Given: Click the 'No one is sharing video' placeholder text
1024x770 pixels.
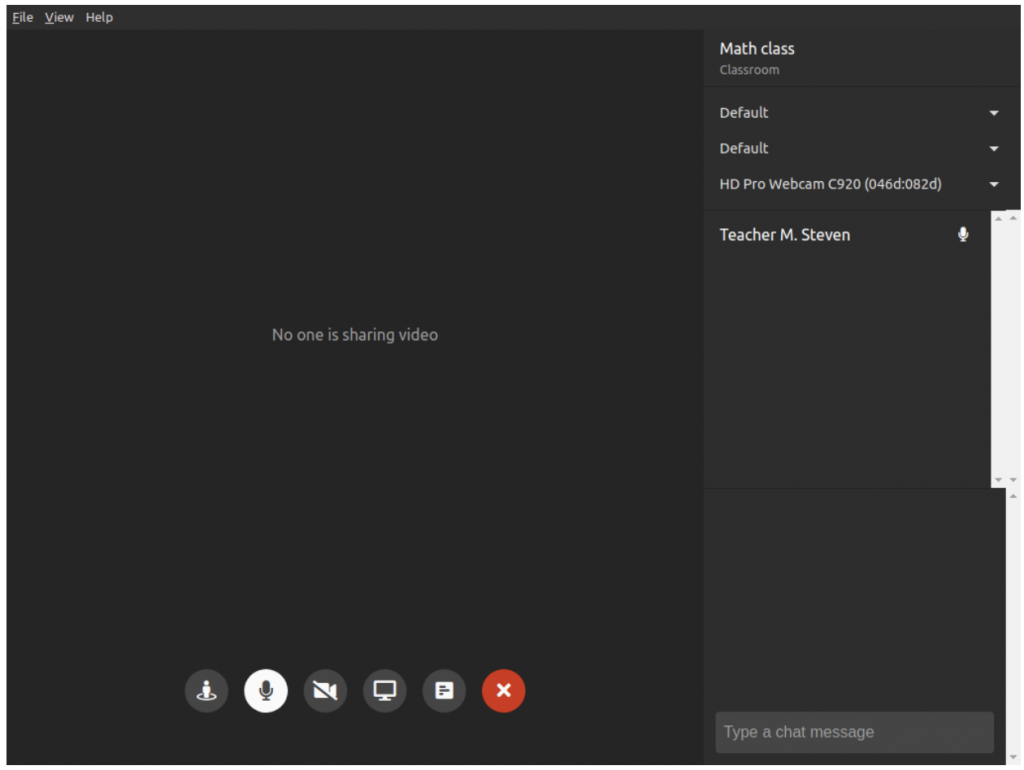Looking at the screenshot, I should pyautogui.click(x=355, y=335).
